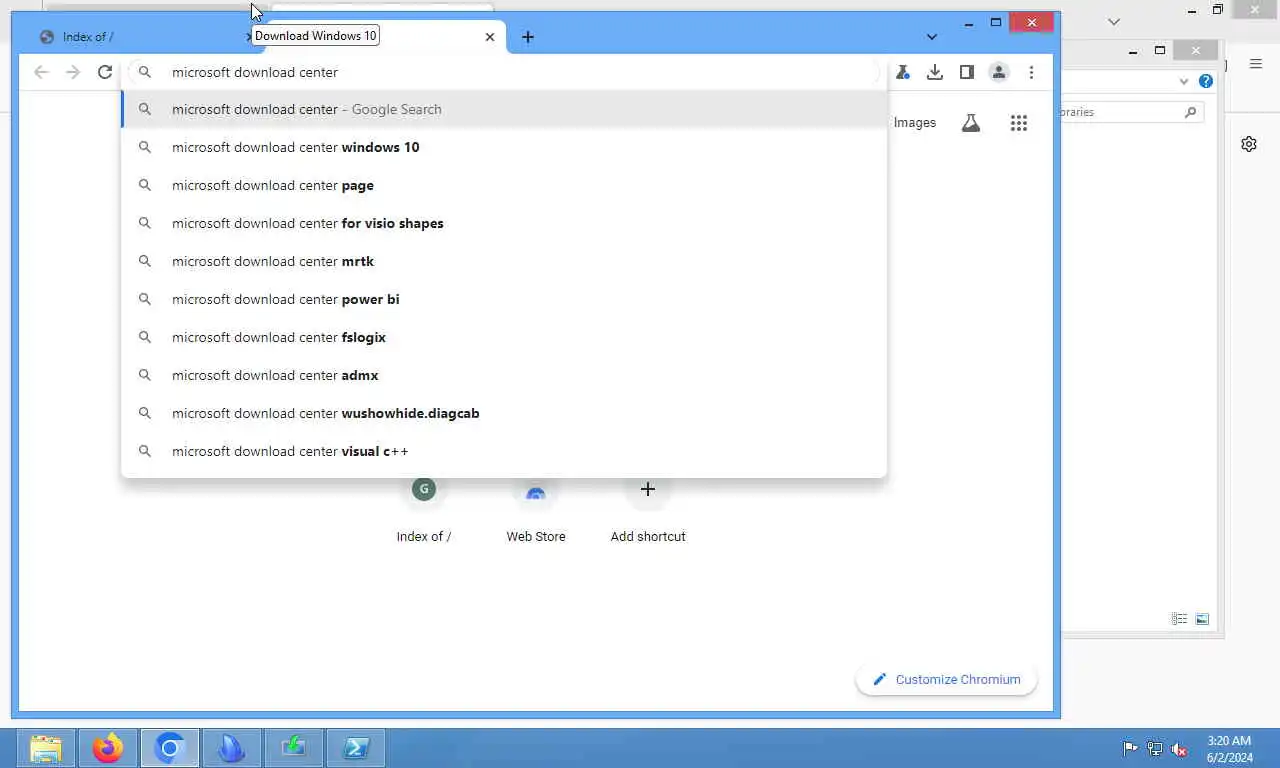Click the back navigation arrow
Image resolution: width=1280 pixels, height=768 pixels.
41,72
